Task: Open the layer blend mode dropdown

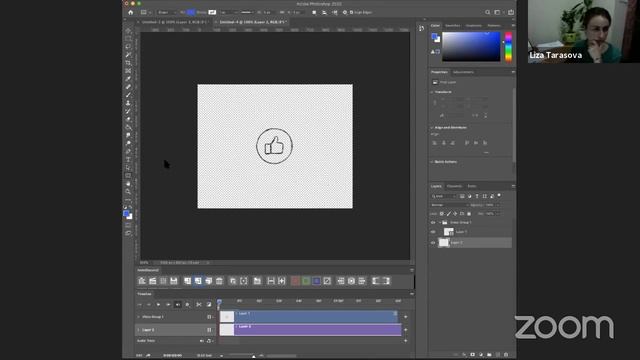Action: (x=449, y=205)
